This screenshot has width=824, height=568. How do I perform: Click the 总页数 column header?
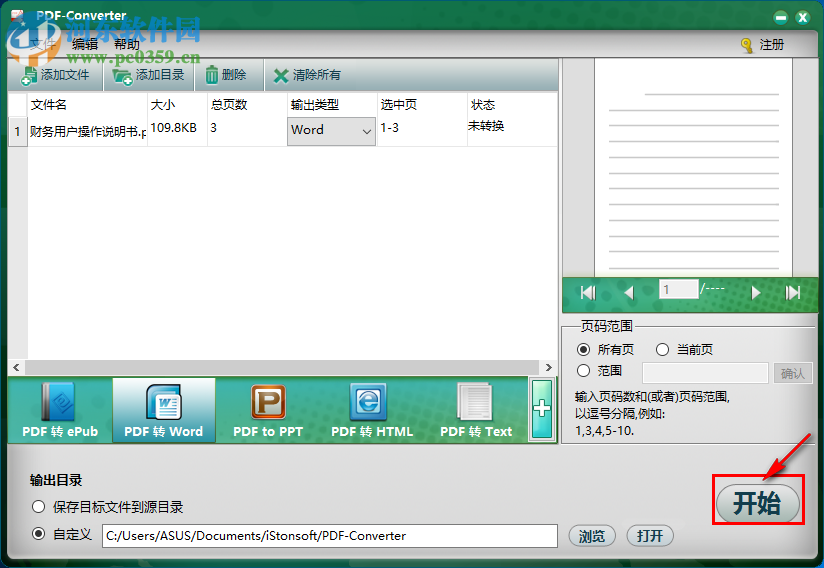[247, 105]
